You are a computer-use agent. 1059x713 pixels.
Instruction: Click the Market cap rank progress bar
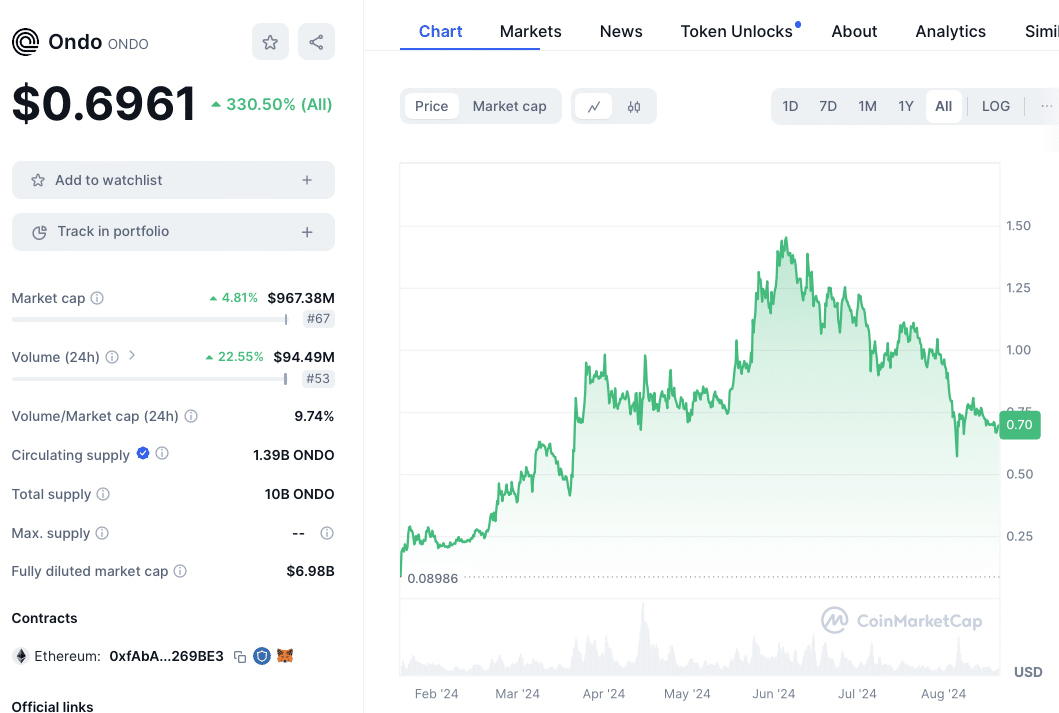pos(150,319)
